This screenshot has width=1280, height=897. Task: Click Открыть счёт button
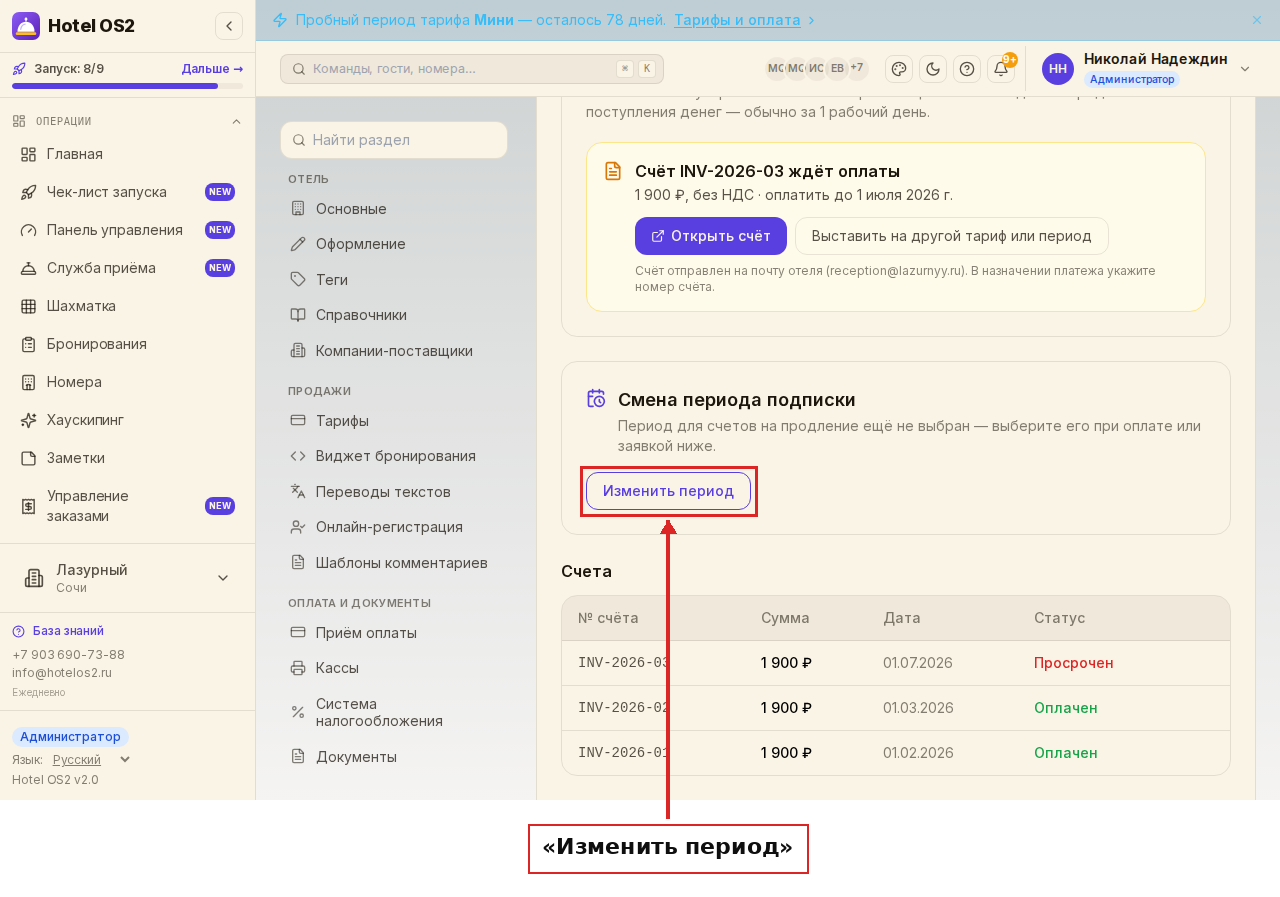tap(711, 236)
